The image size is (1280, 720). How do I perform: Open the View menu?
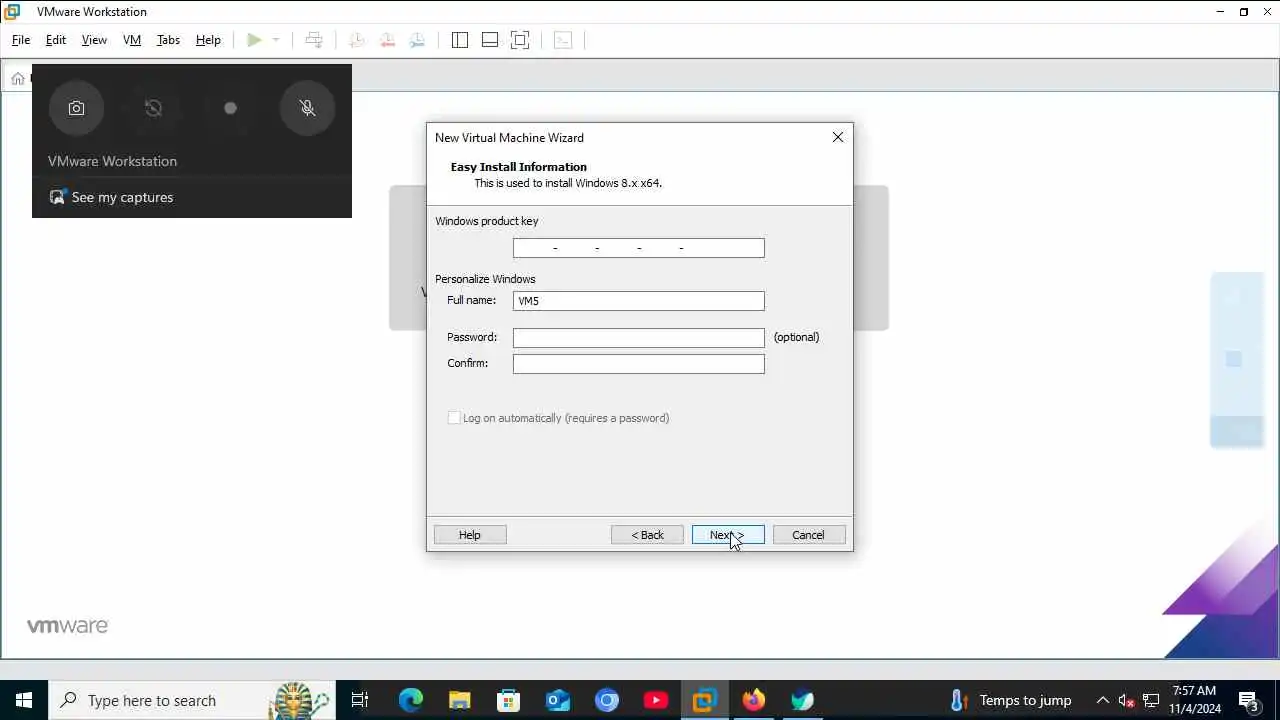[x=94, y=40]
